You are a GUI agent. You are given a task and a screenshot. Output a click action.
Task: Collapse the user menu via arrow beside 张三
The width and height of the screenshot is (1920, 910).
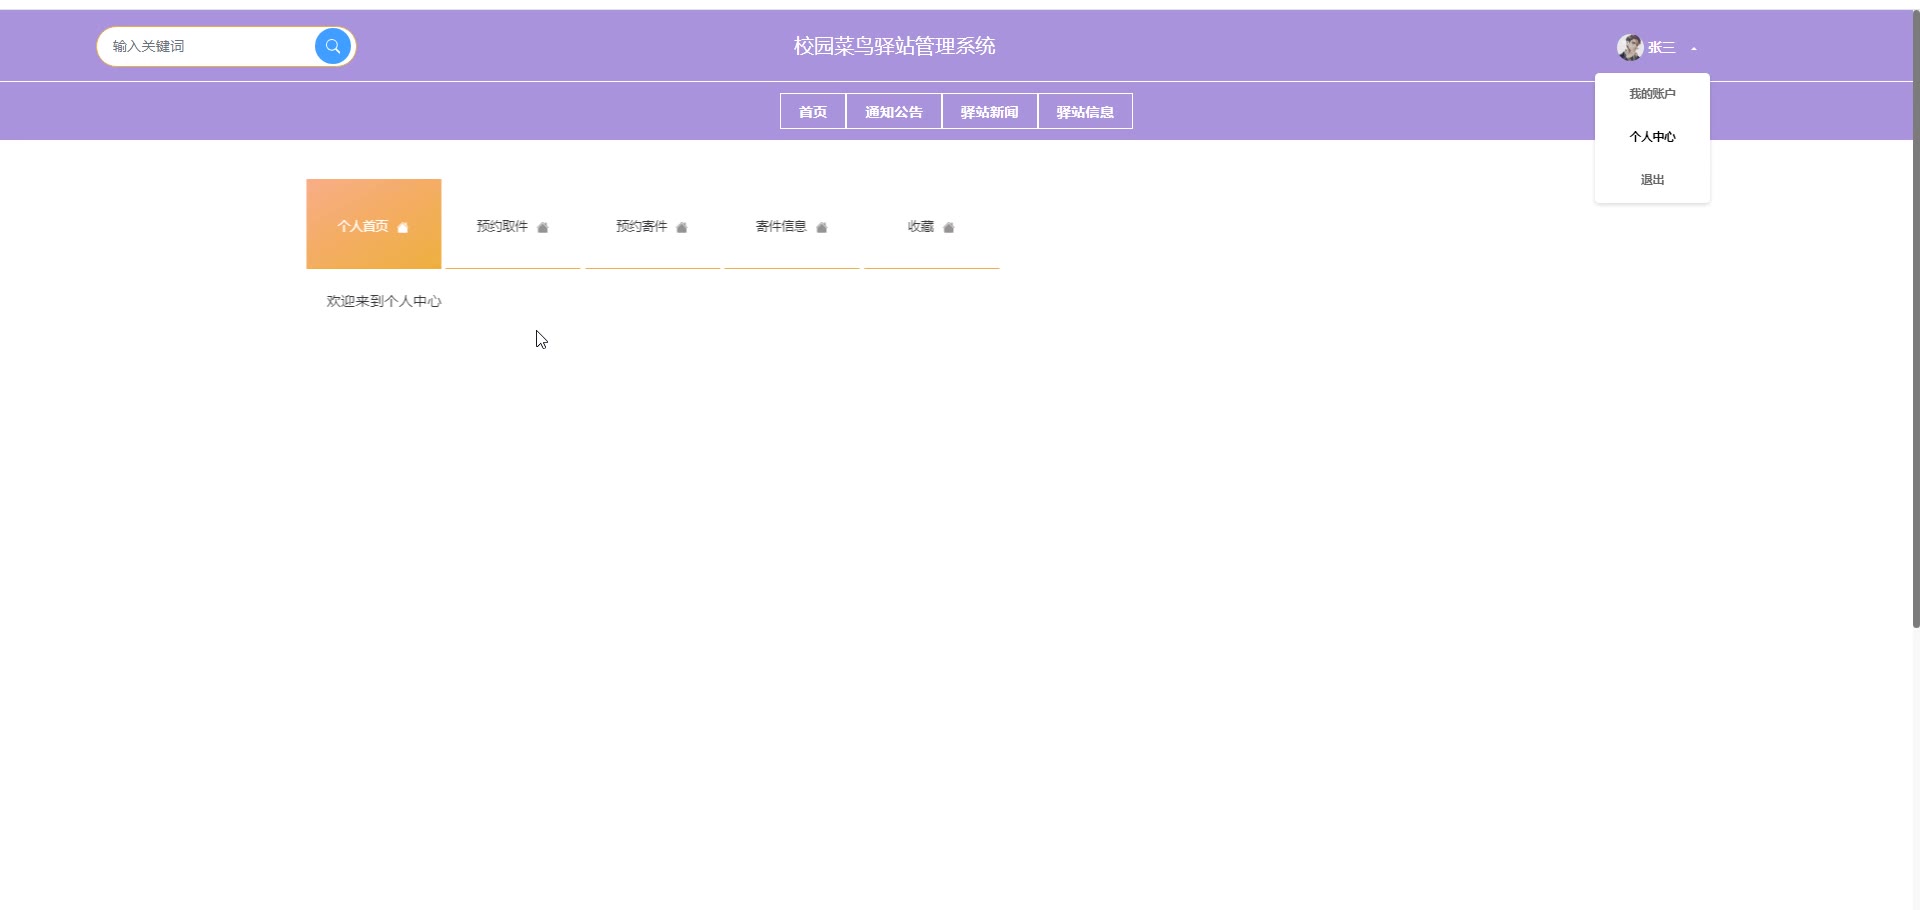[1694, 48]
